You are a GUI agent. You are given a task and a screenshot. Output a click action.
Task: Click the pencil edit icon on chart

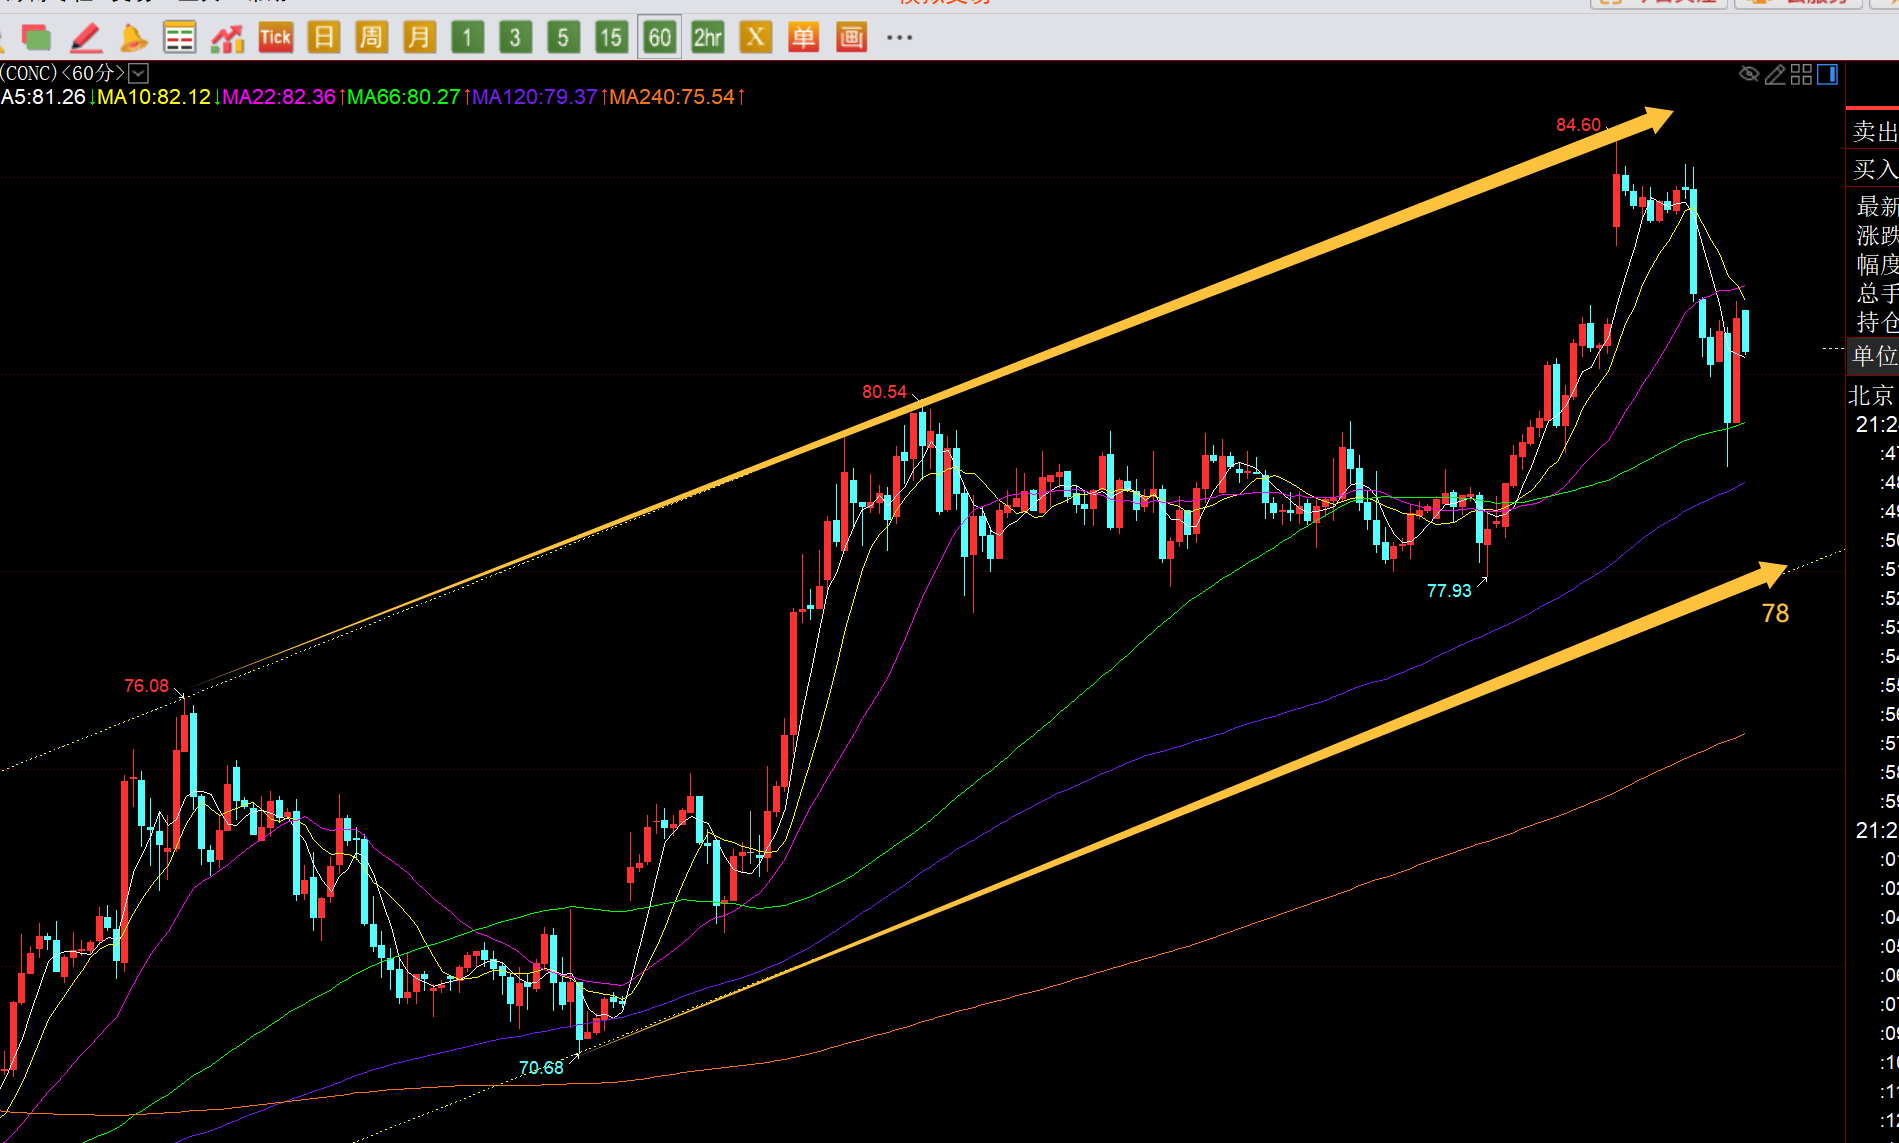pos(1775,74)
